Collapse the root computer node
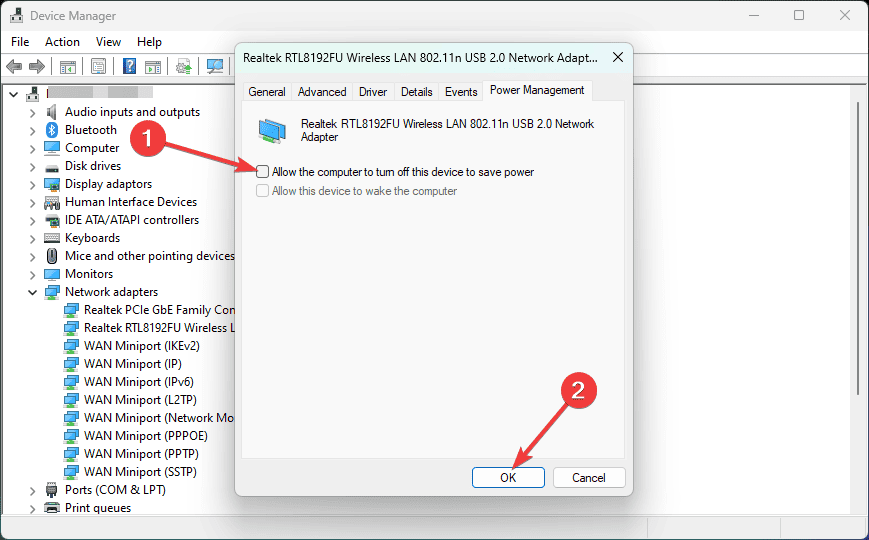 13,94
